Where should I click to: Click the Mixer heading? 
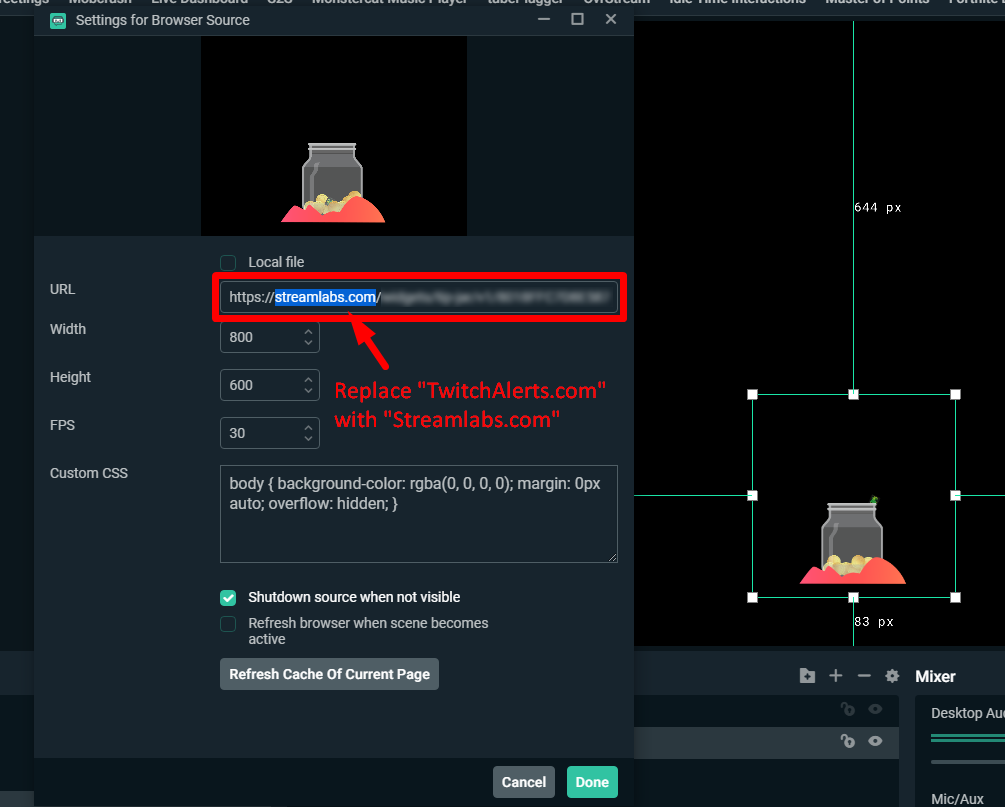pos(935,677)
